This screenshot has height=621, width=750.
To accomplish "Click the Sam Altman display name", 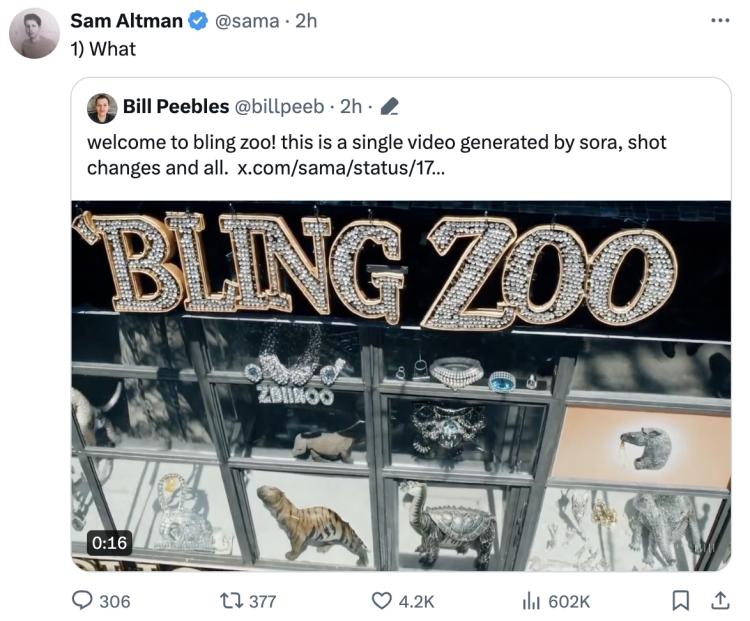I will [126, 21].
